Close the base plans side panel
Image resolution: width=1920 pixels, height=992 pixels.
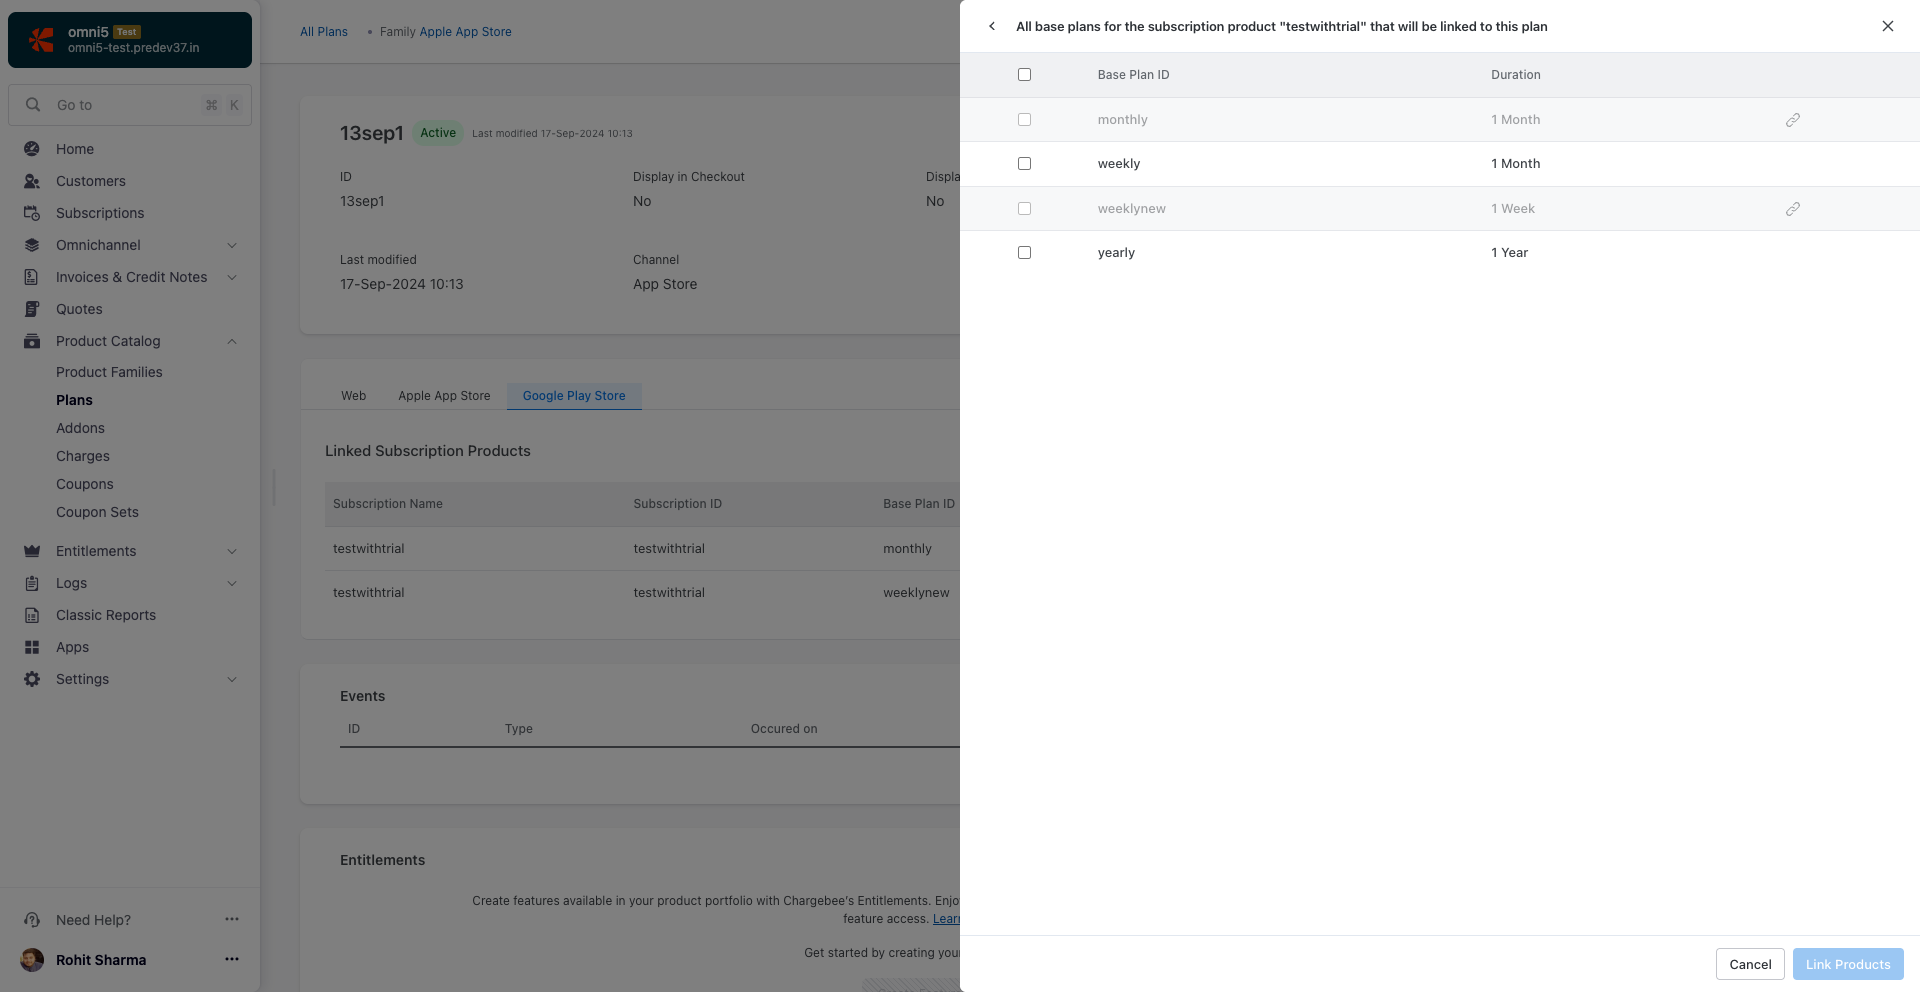point(1888,26)
